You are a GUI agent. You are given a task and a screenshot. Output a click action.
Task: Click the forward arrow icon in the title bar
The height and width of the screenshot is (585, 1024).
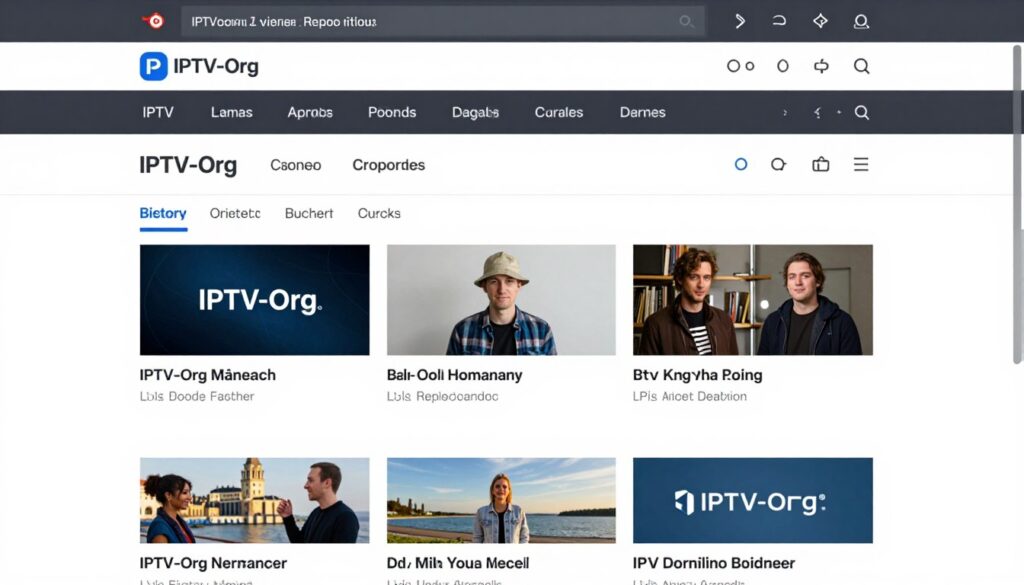(x=740, y=21)
